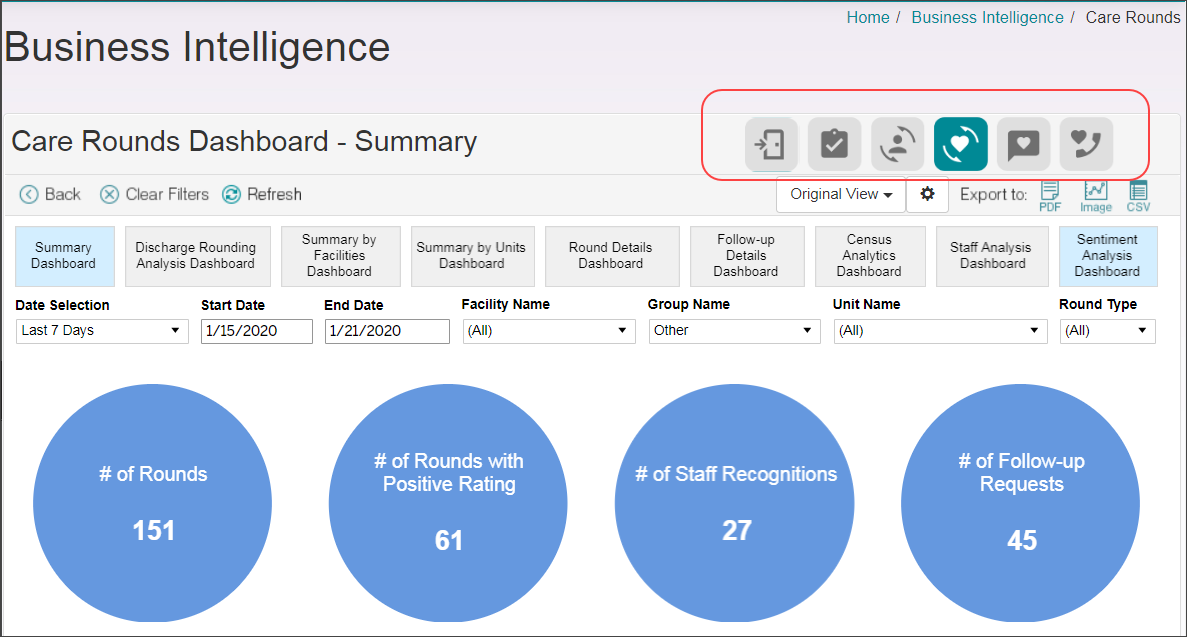Image resolution: width=1187 pixels, height=637 pixels.
Task: Click the Clear Filters button
Action: point(154,194)
